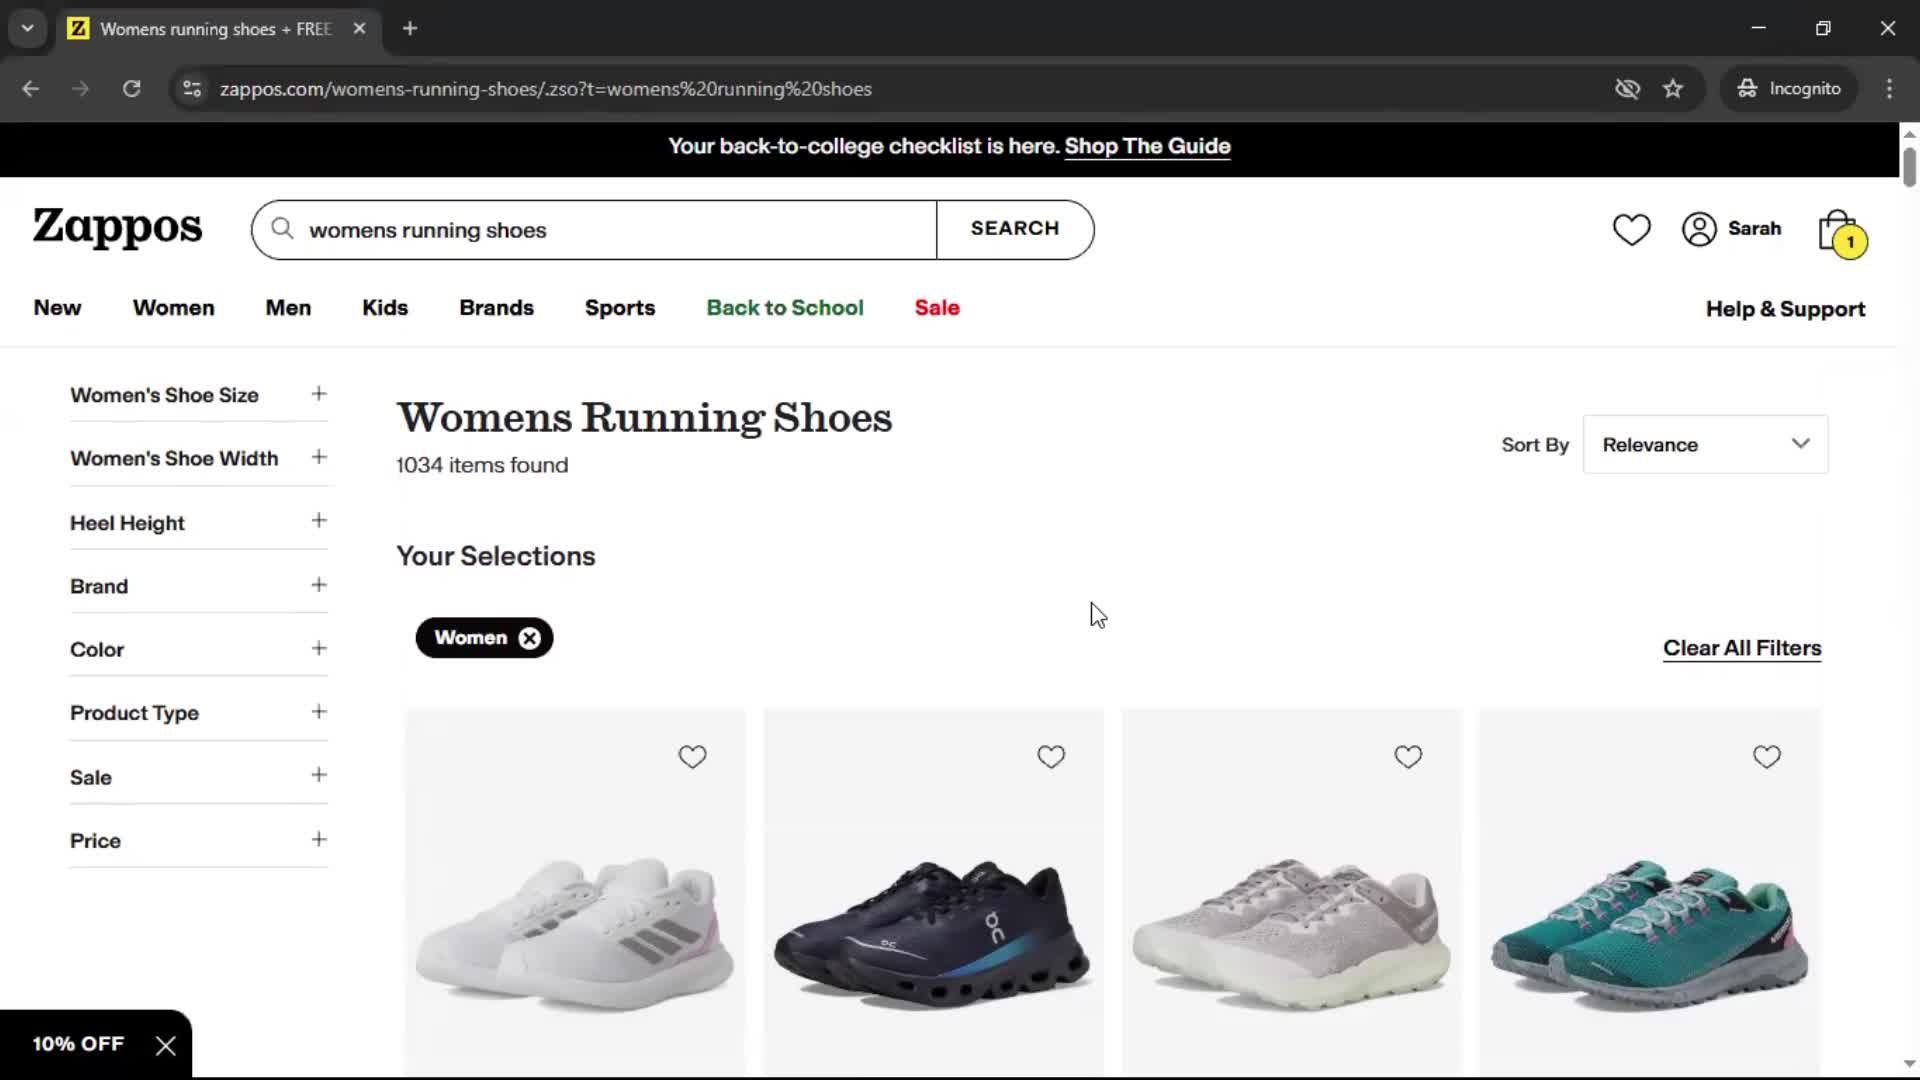1920x1080 pixels.
Task: Open the tab search dropdown
Action: point(28,28)
